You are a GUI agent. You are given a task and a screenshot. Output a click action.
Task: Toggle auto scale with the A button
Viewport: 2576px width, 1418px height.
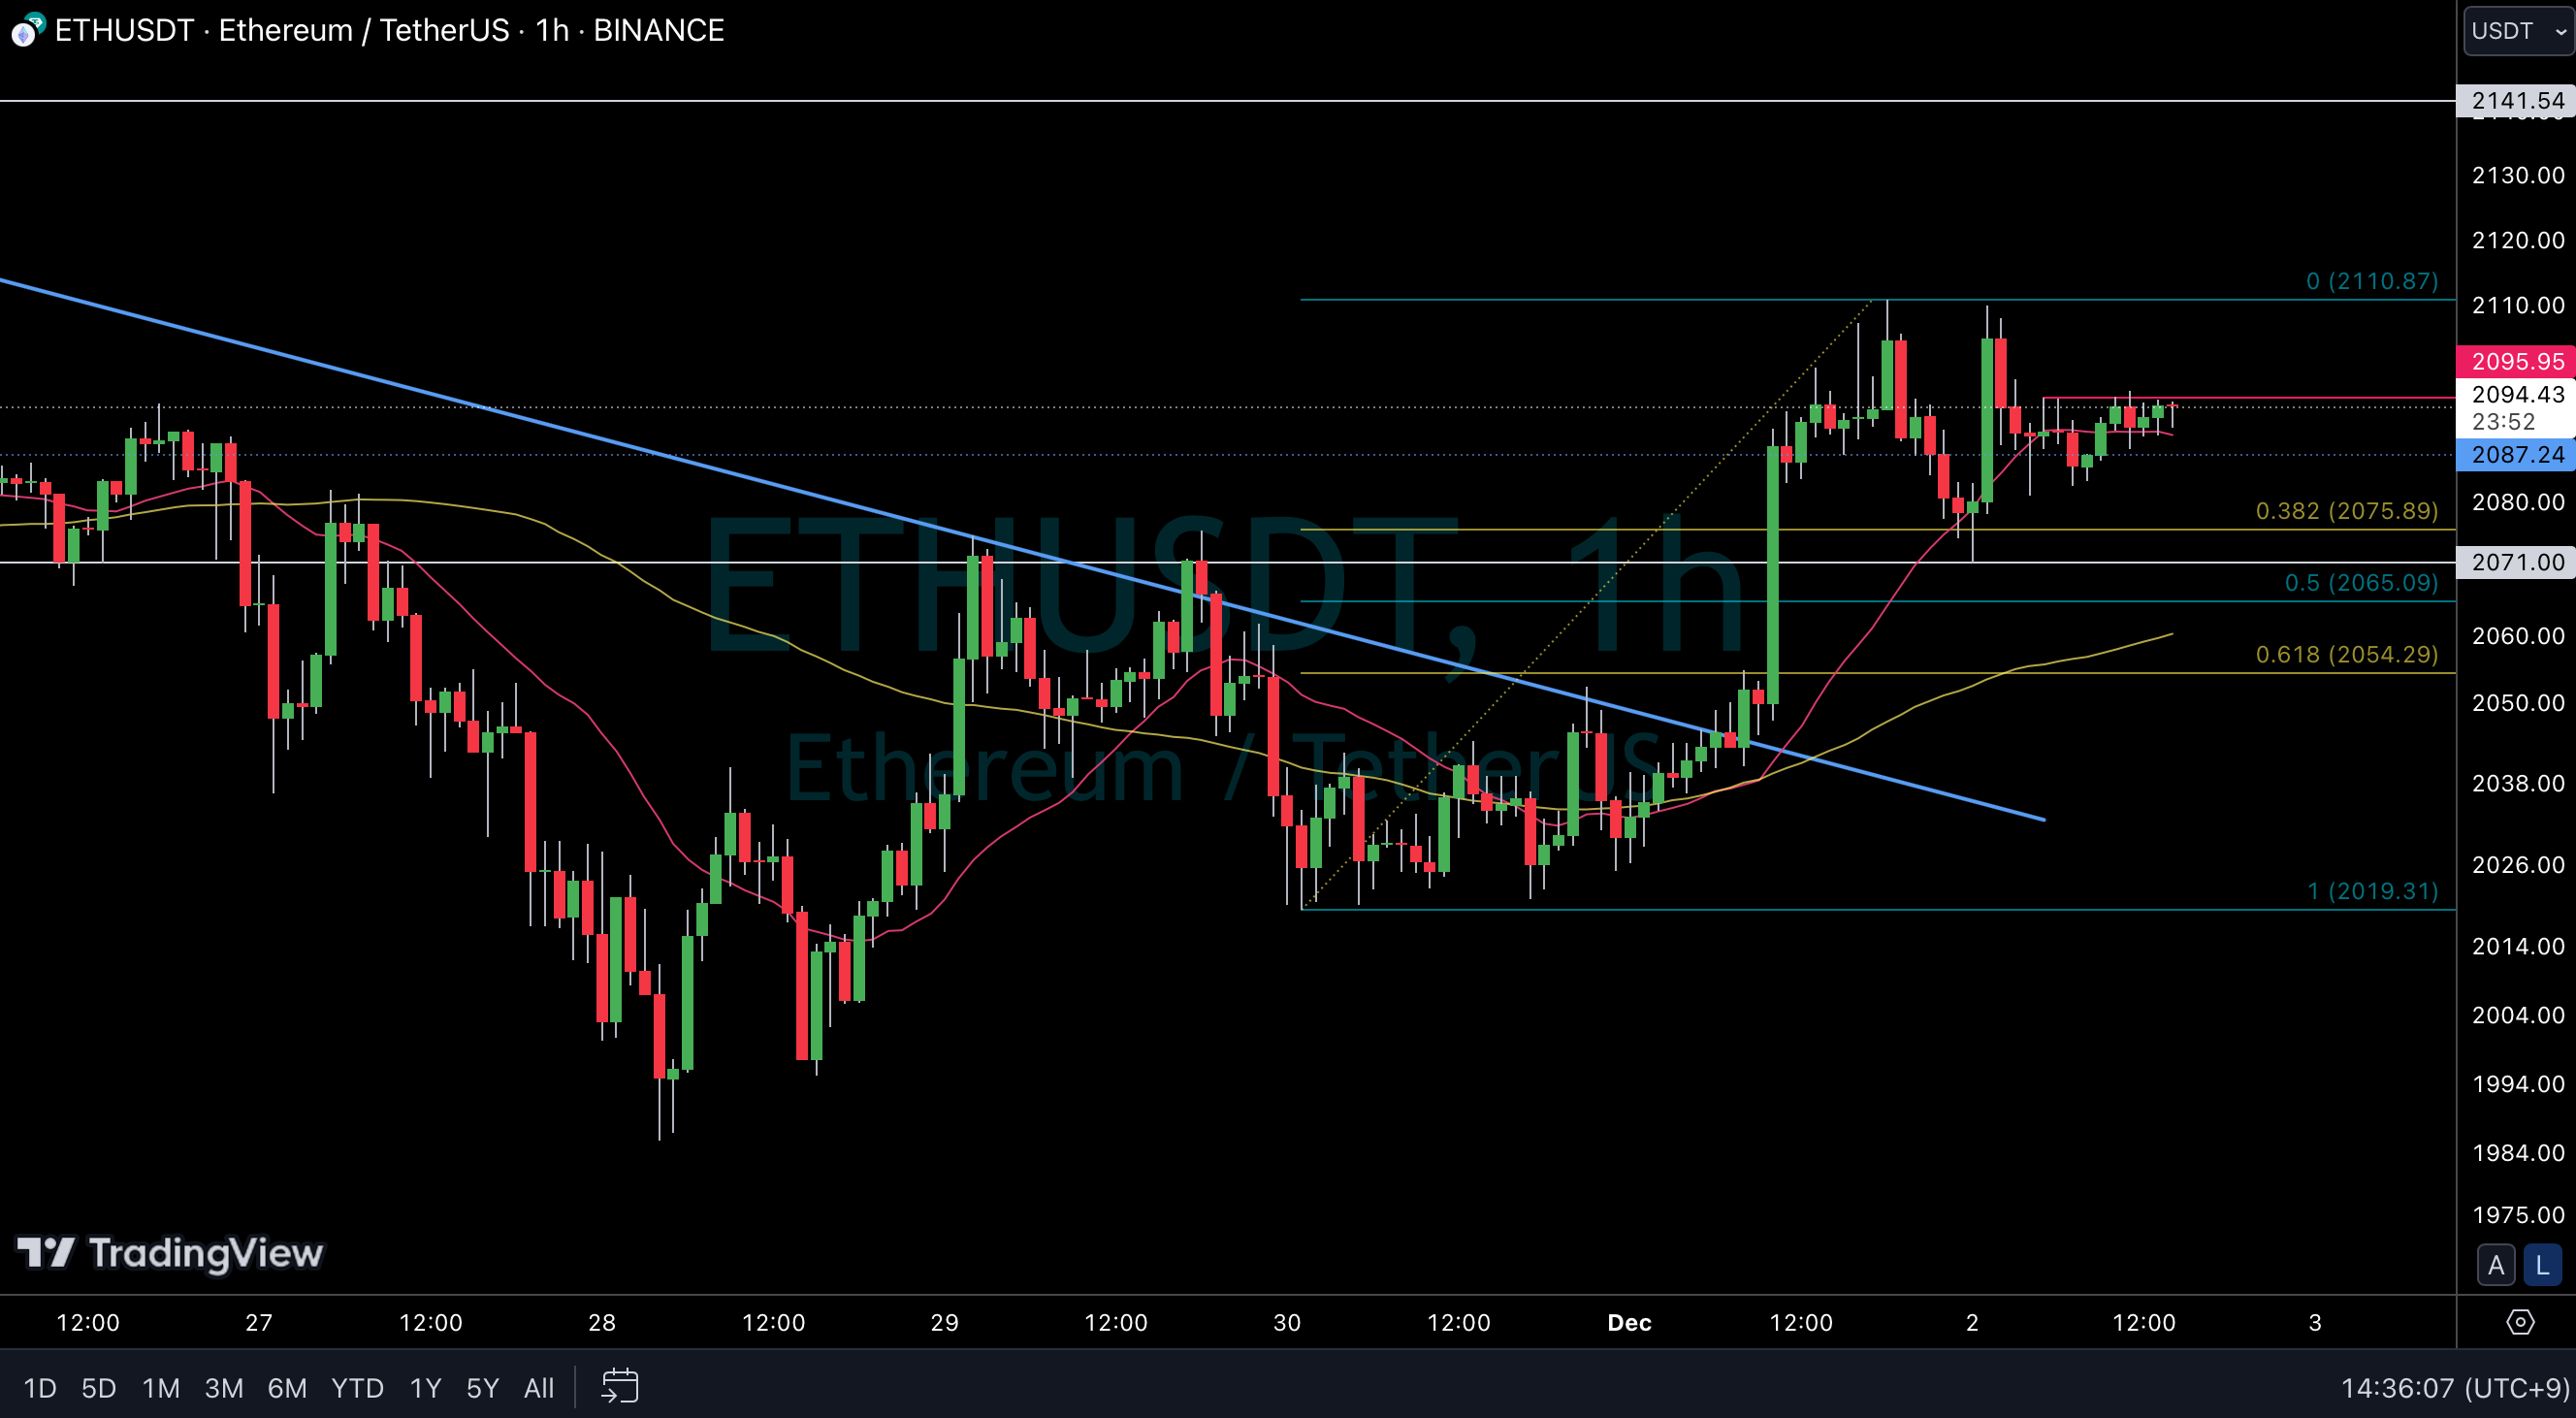click(x=2496, y=1265)
